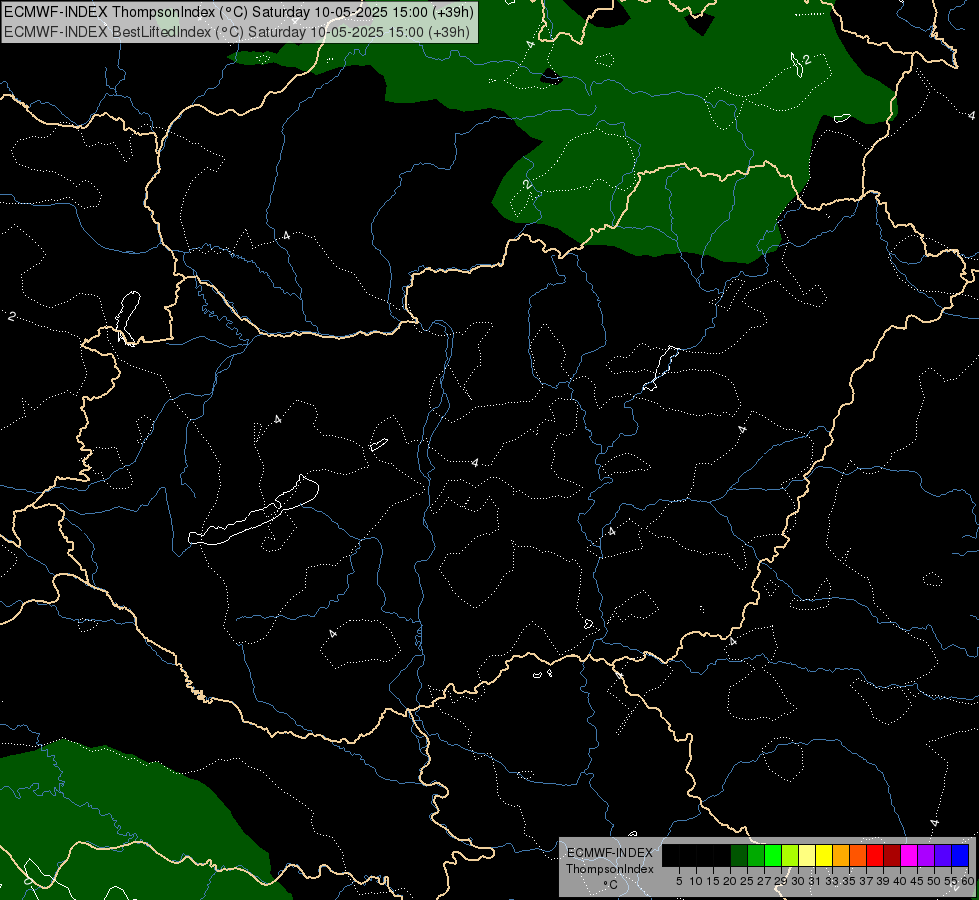Screen dimensions: 979x900
Task: Click the legend's ThompsonIndex label
Action: pyautogui.click(x=610, y=869)
